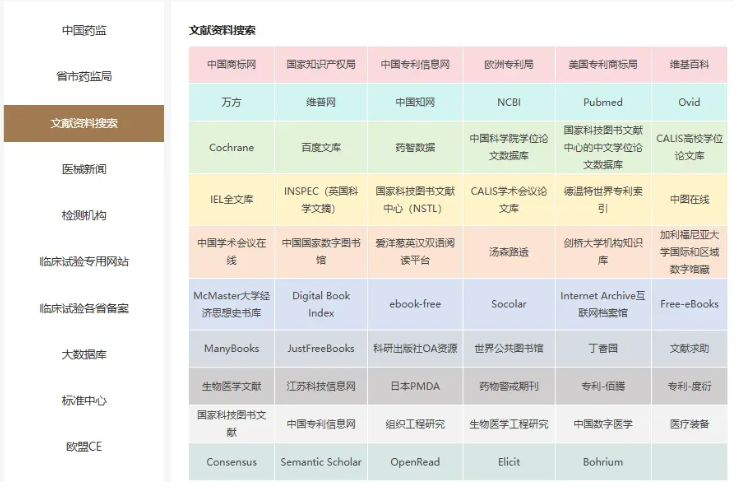The image size is (744, 489).
Task: Open Internet Archive互联网档案馆 link
Action: [611, 308]
